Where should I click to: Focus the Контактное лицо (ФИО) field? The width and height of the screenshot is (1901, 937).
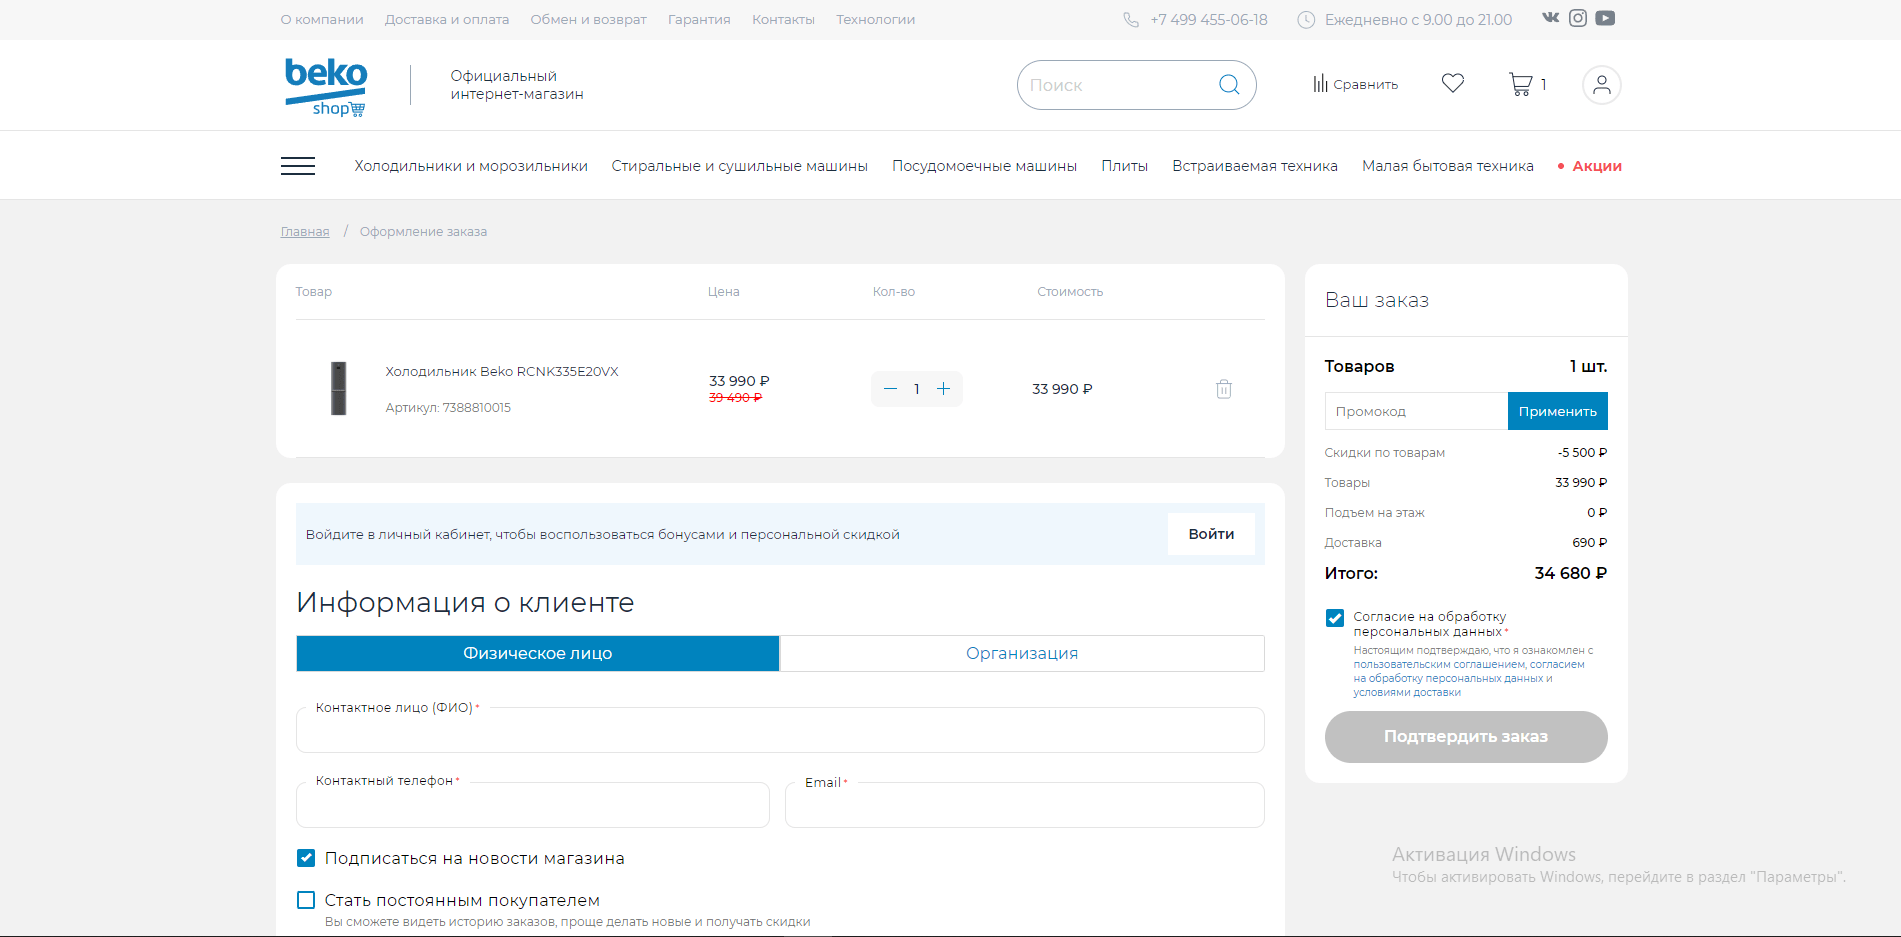pyautogui.click(x=780, y=730)
